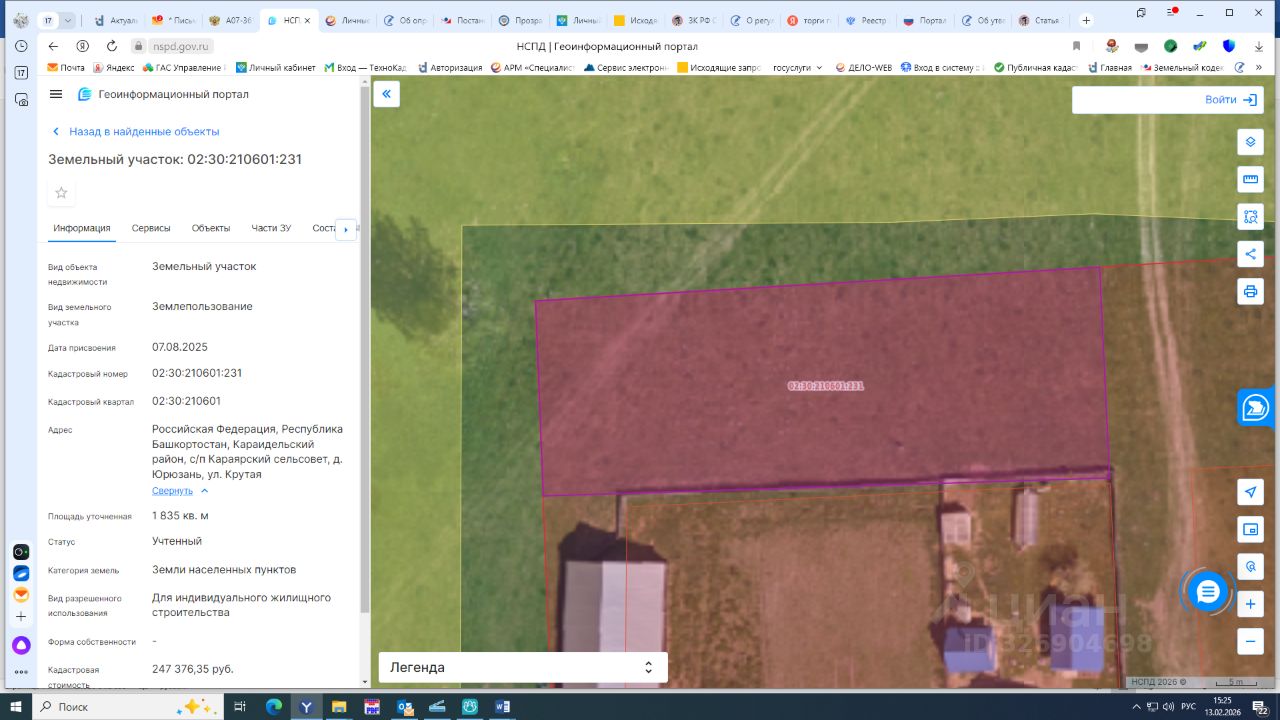Open the map layers panel
Viewport: 1280px width, 720px height.
pyautogui.click(x=1250, y=142)
